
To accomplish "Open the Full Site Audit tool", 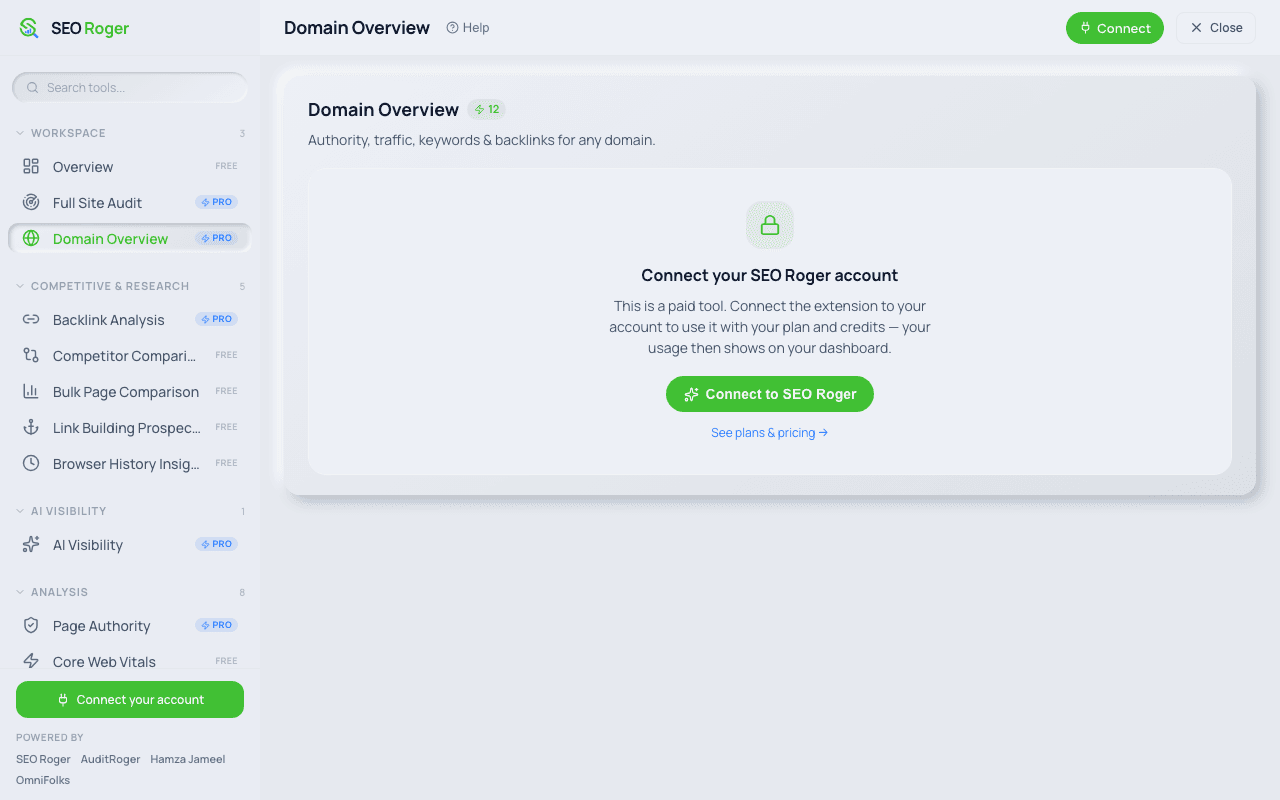I will 130,202.
